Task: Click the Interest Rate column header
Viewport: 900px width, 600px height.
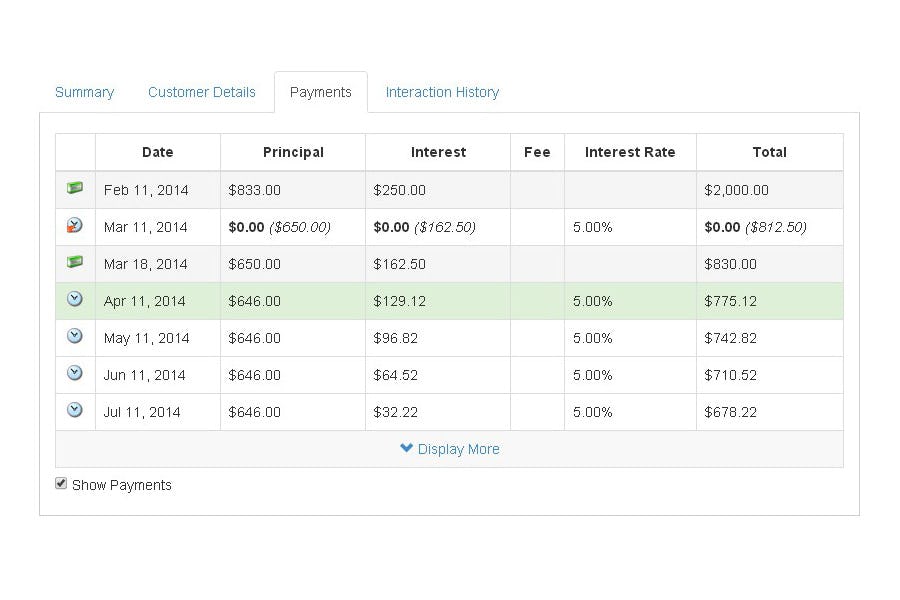Action: (630, 152)
